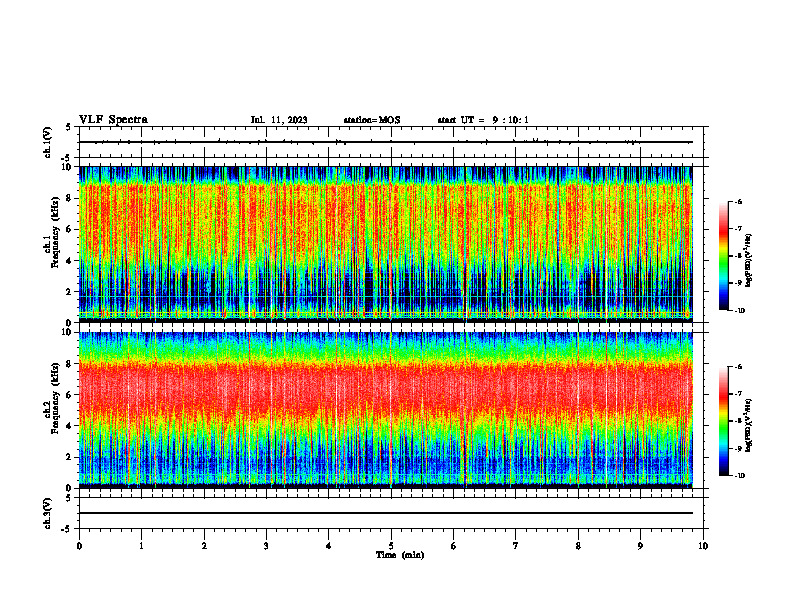The width and height of the screenshot is (792, 612).
Task: Click the "station=MOS" header text
Action: click(x=372, y=120)
